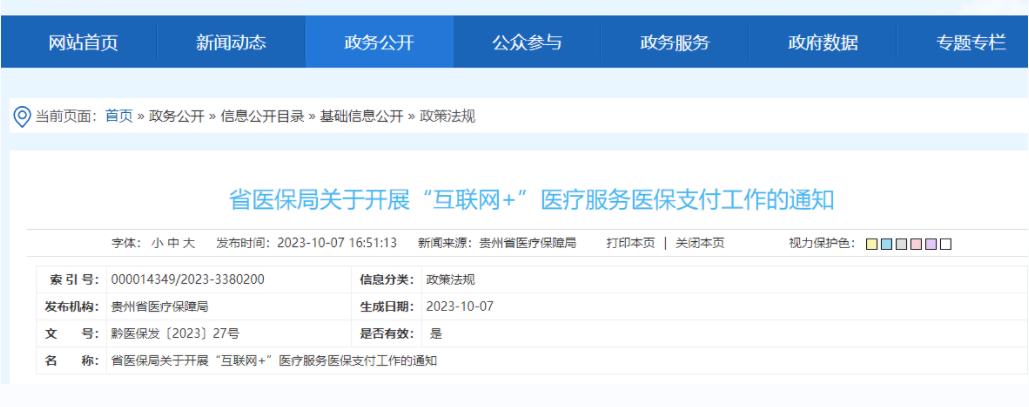
Task: Open 信息公开目录 in the breadcrumb
Action: click(262, 117)
